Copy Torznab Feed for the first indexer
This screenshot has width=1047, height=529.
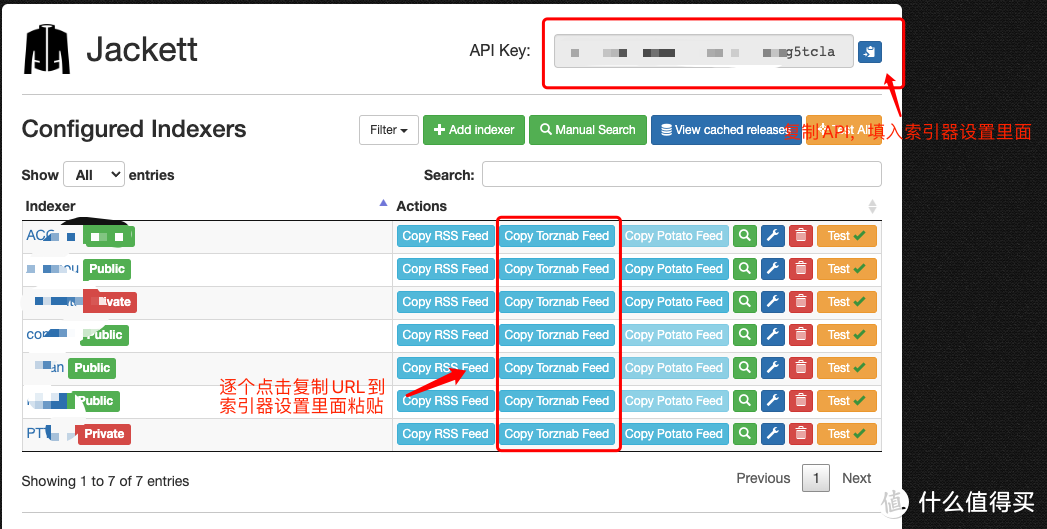[x=556, y=236]
